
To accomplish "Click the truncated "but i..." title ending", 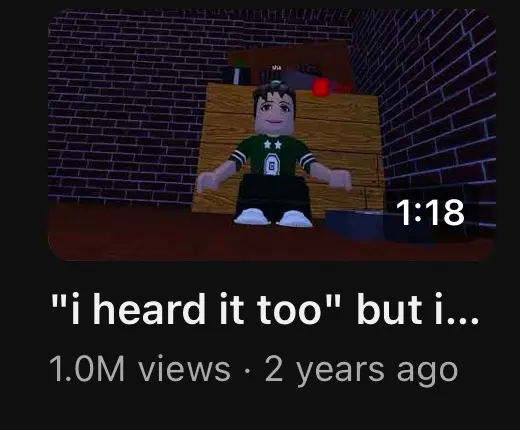I will pos(418,309).
